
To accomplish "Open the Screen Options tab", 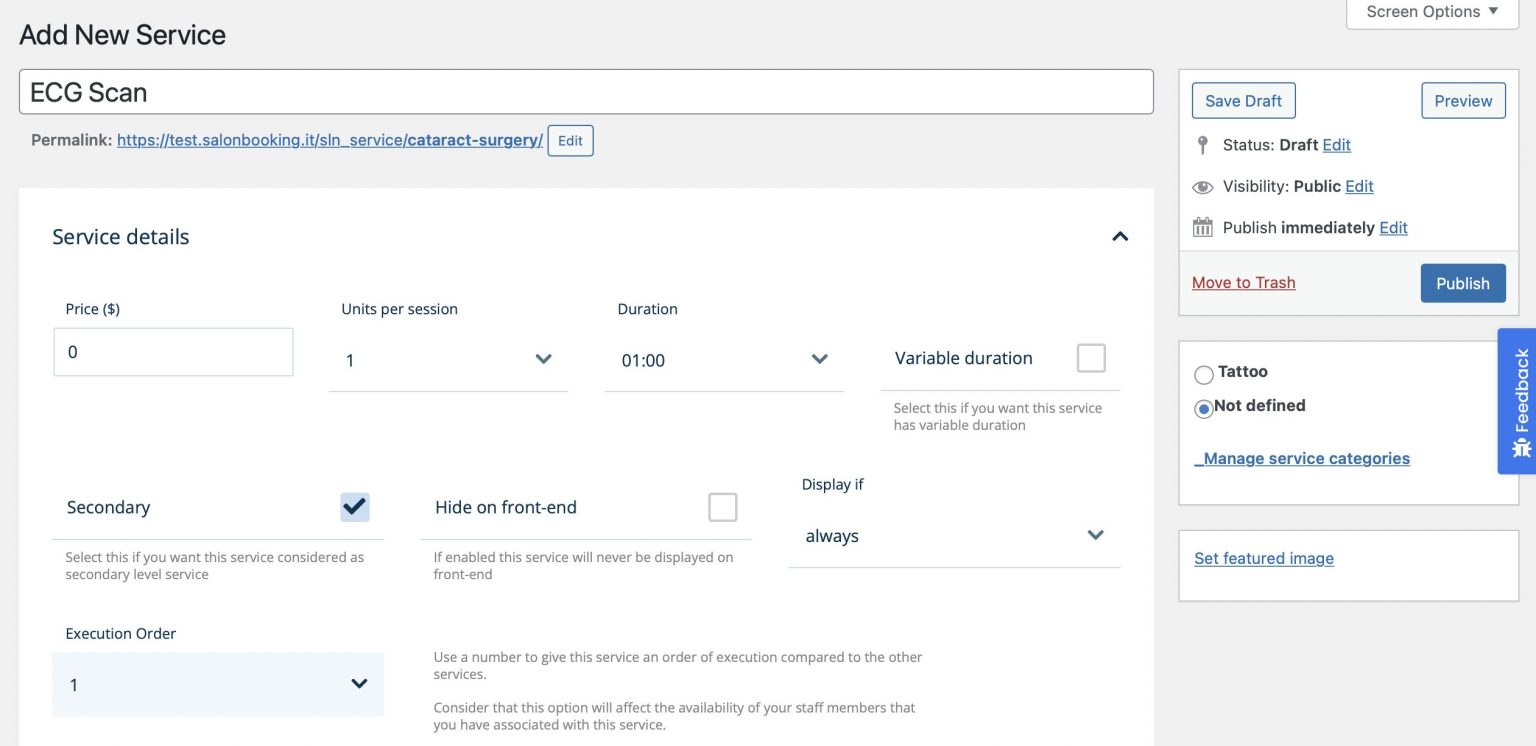I will [1432, 12].
